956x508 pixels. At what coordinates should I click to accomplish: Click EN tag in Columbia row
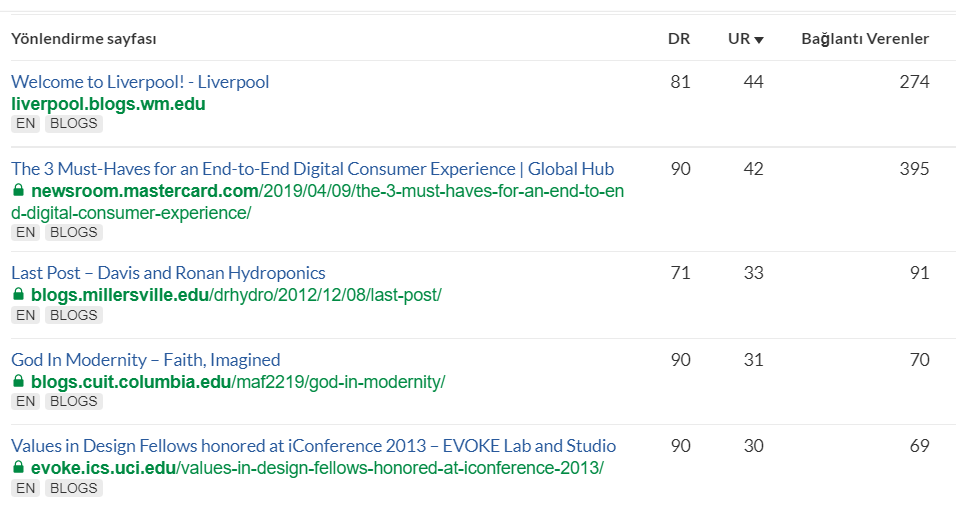[26, 401]
